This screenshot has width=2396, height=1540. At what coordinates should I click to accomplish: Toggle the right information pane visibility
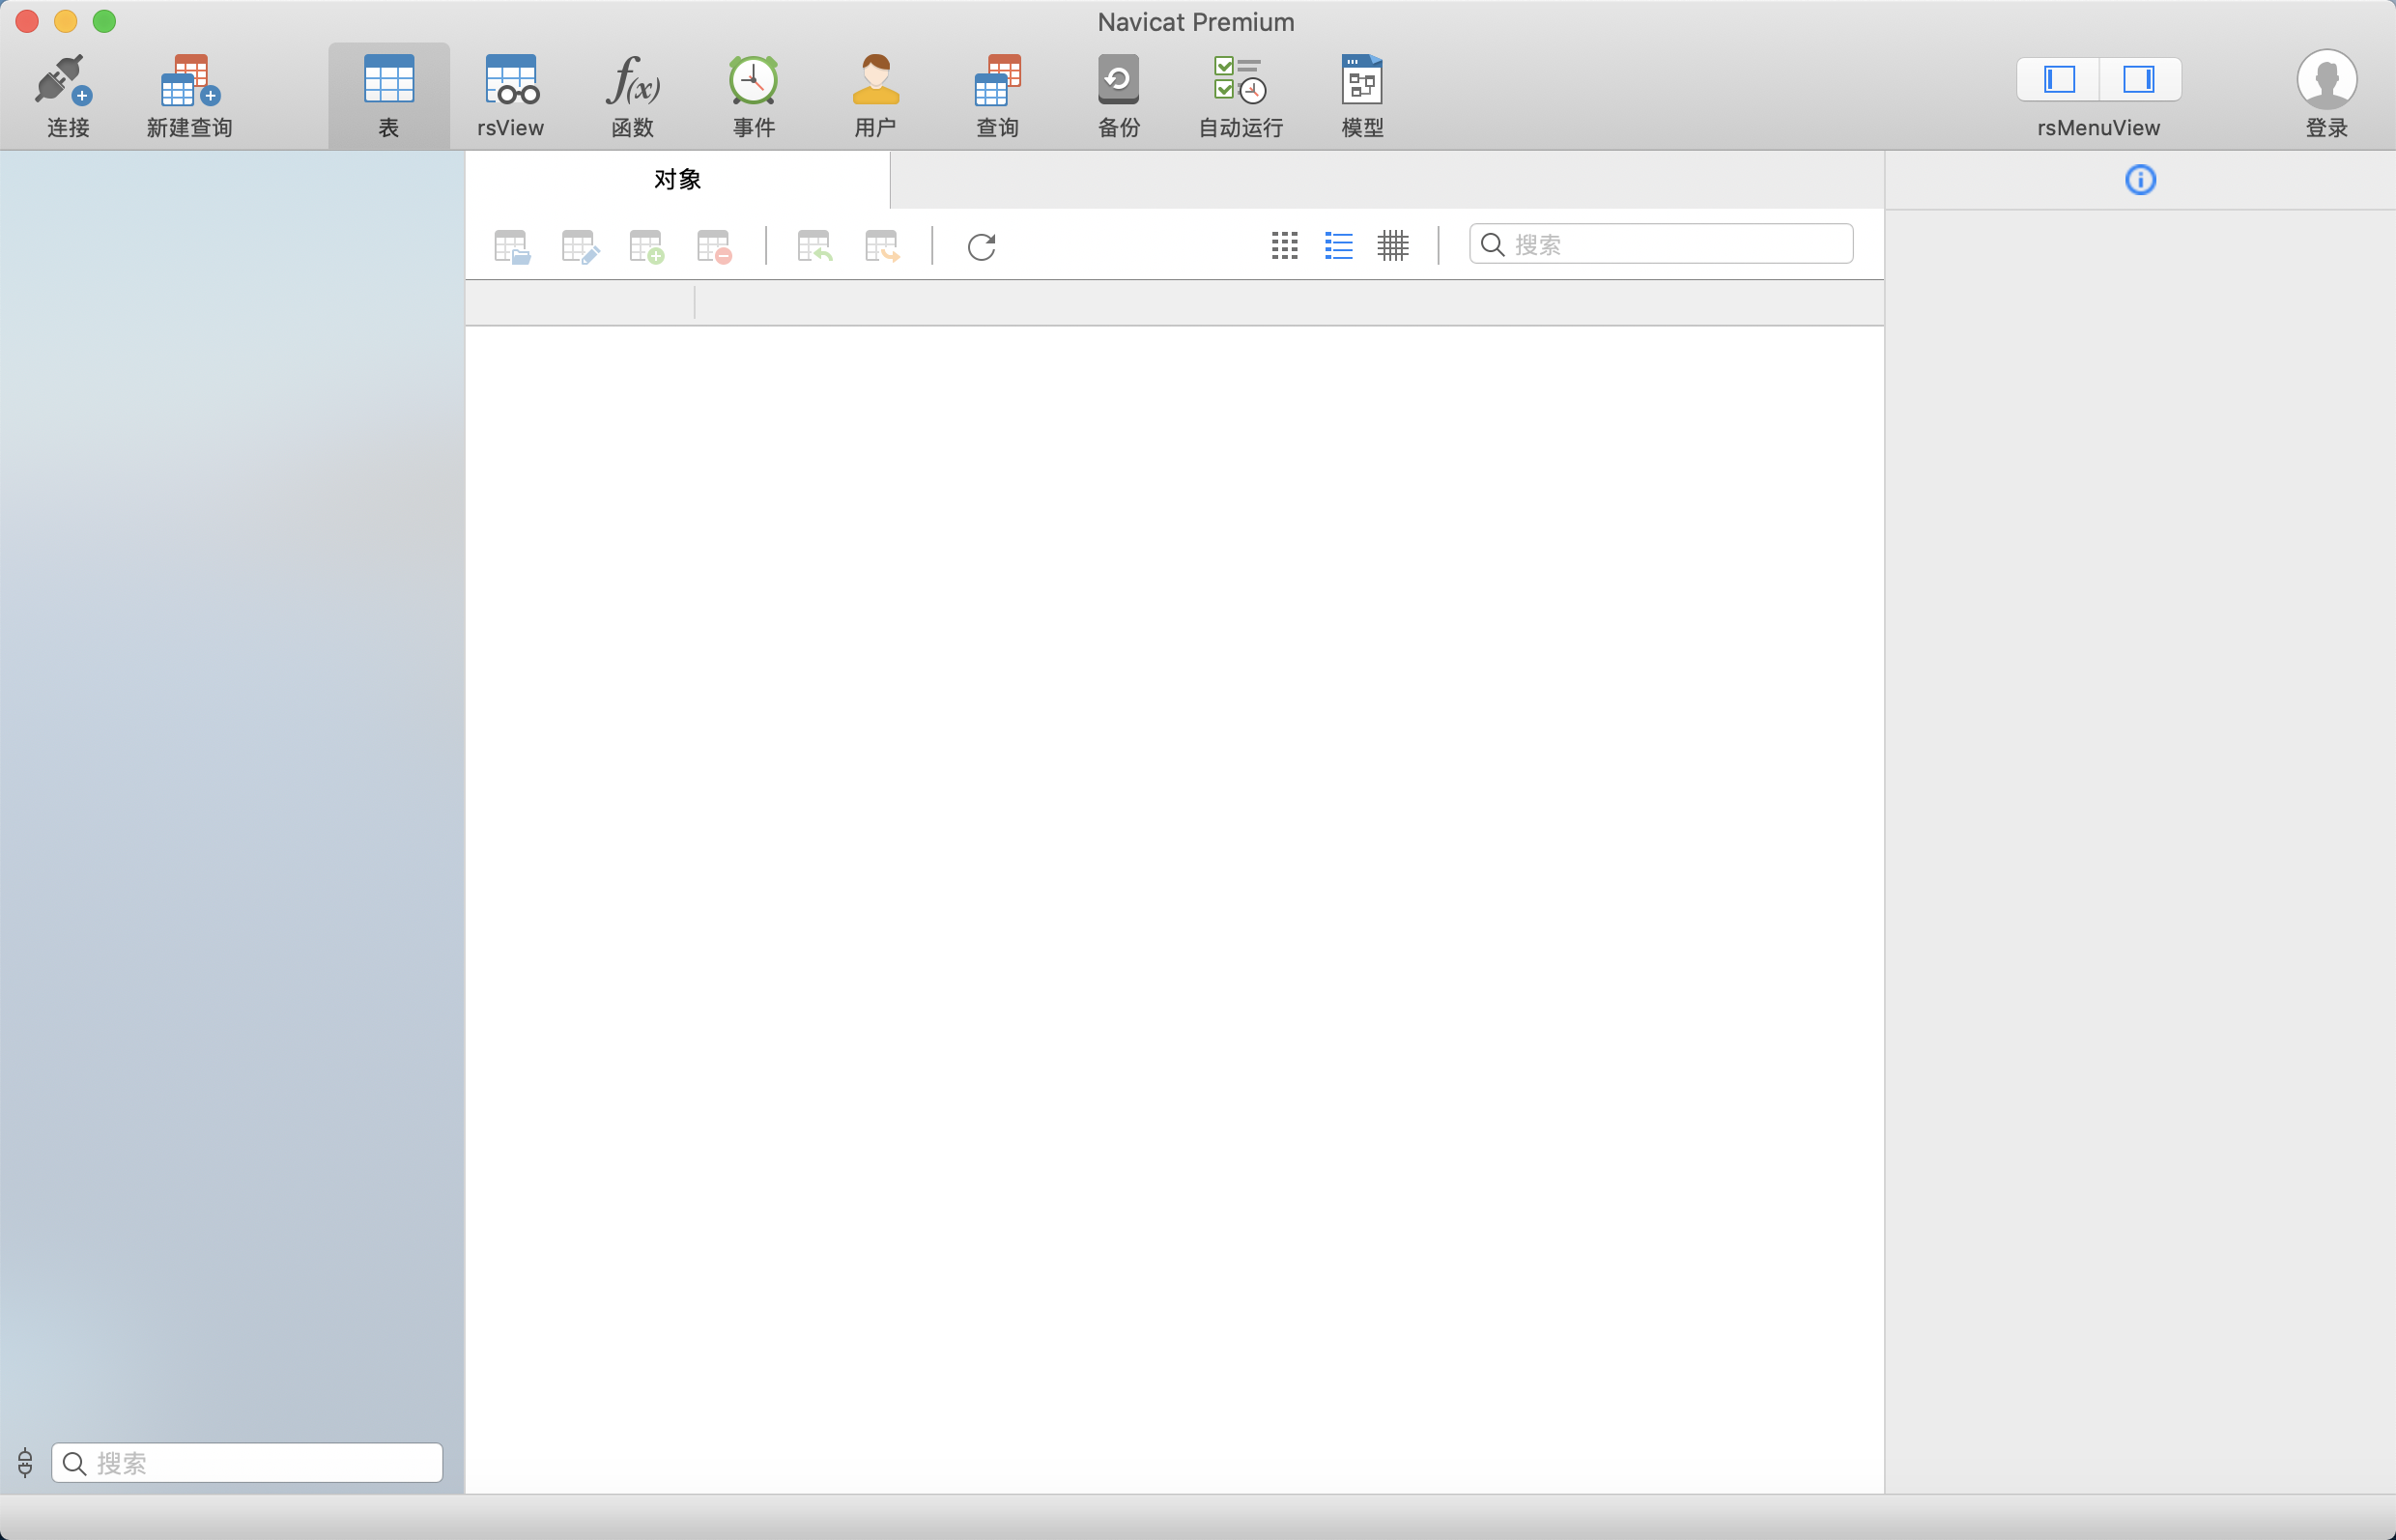[2138, 79]
